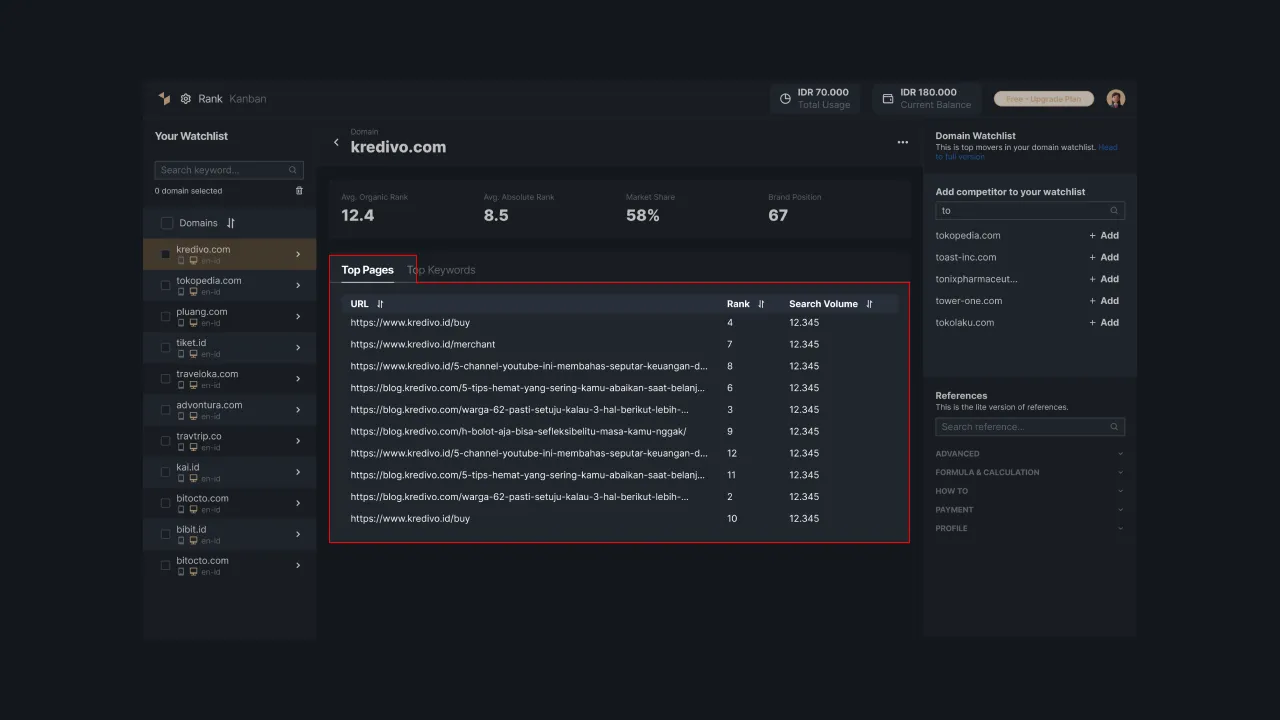Open traveloka.com row chevron
This screenshot has height=720, width=1280.
298,378
